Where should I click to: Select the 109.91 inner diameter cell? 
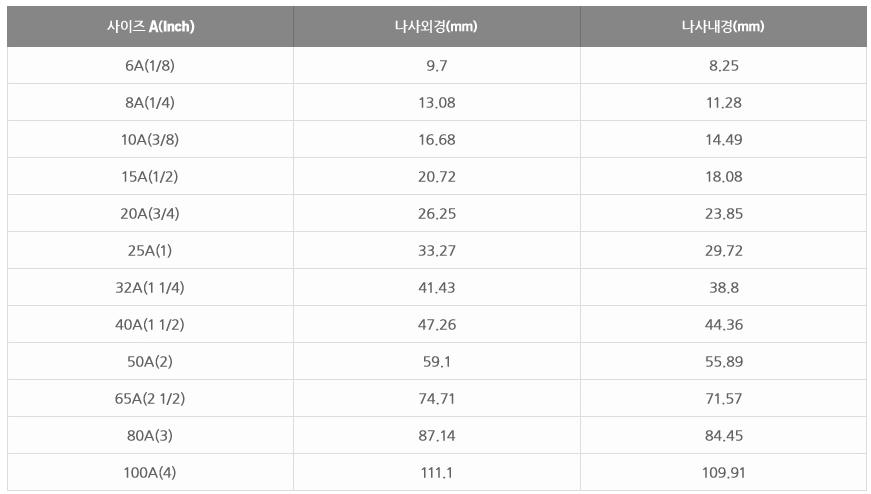click(723, 473)
